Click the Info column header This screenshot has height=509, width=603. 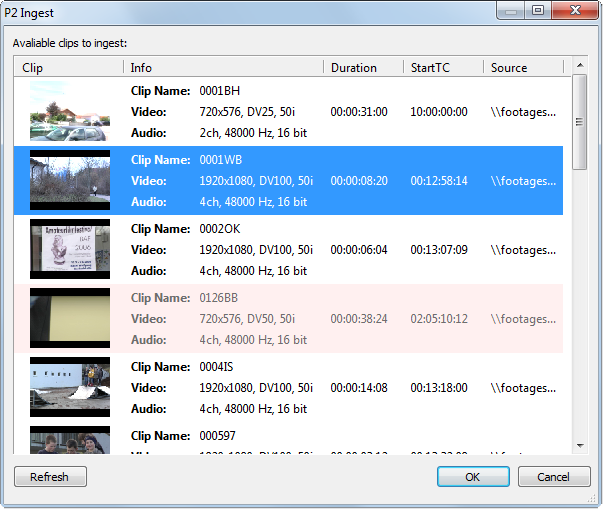tap(223, 67)
